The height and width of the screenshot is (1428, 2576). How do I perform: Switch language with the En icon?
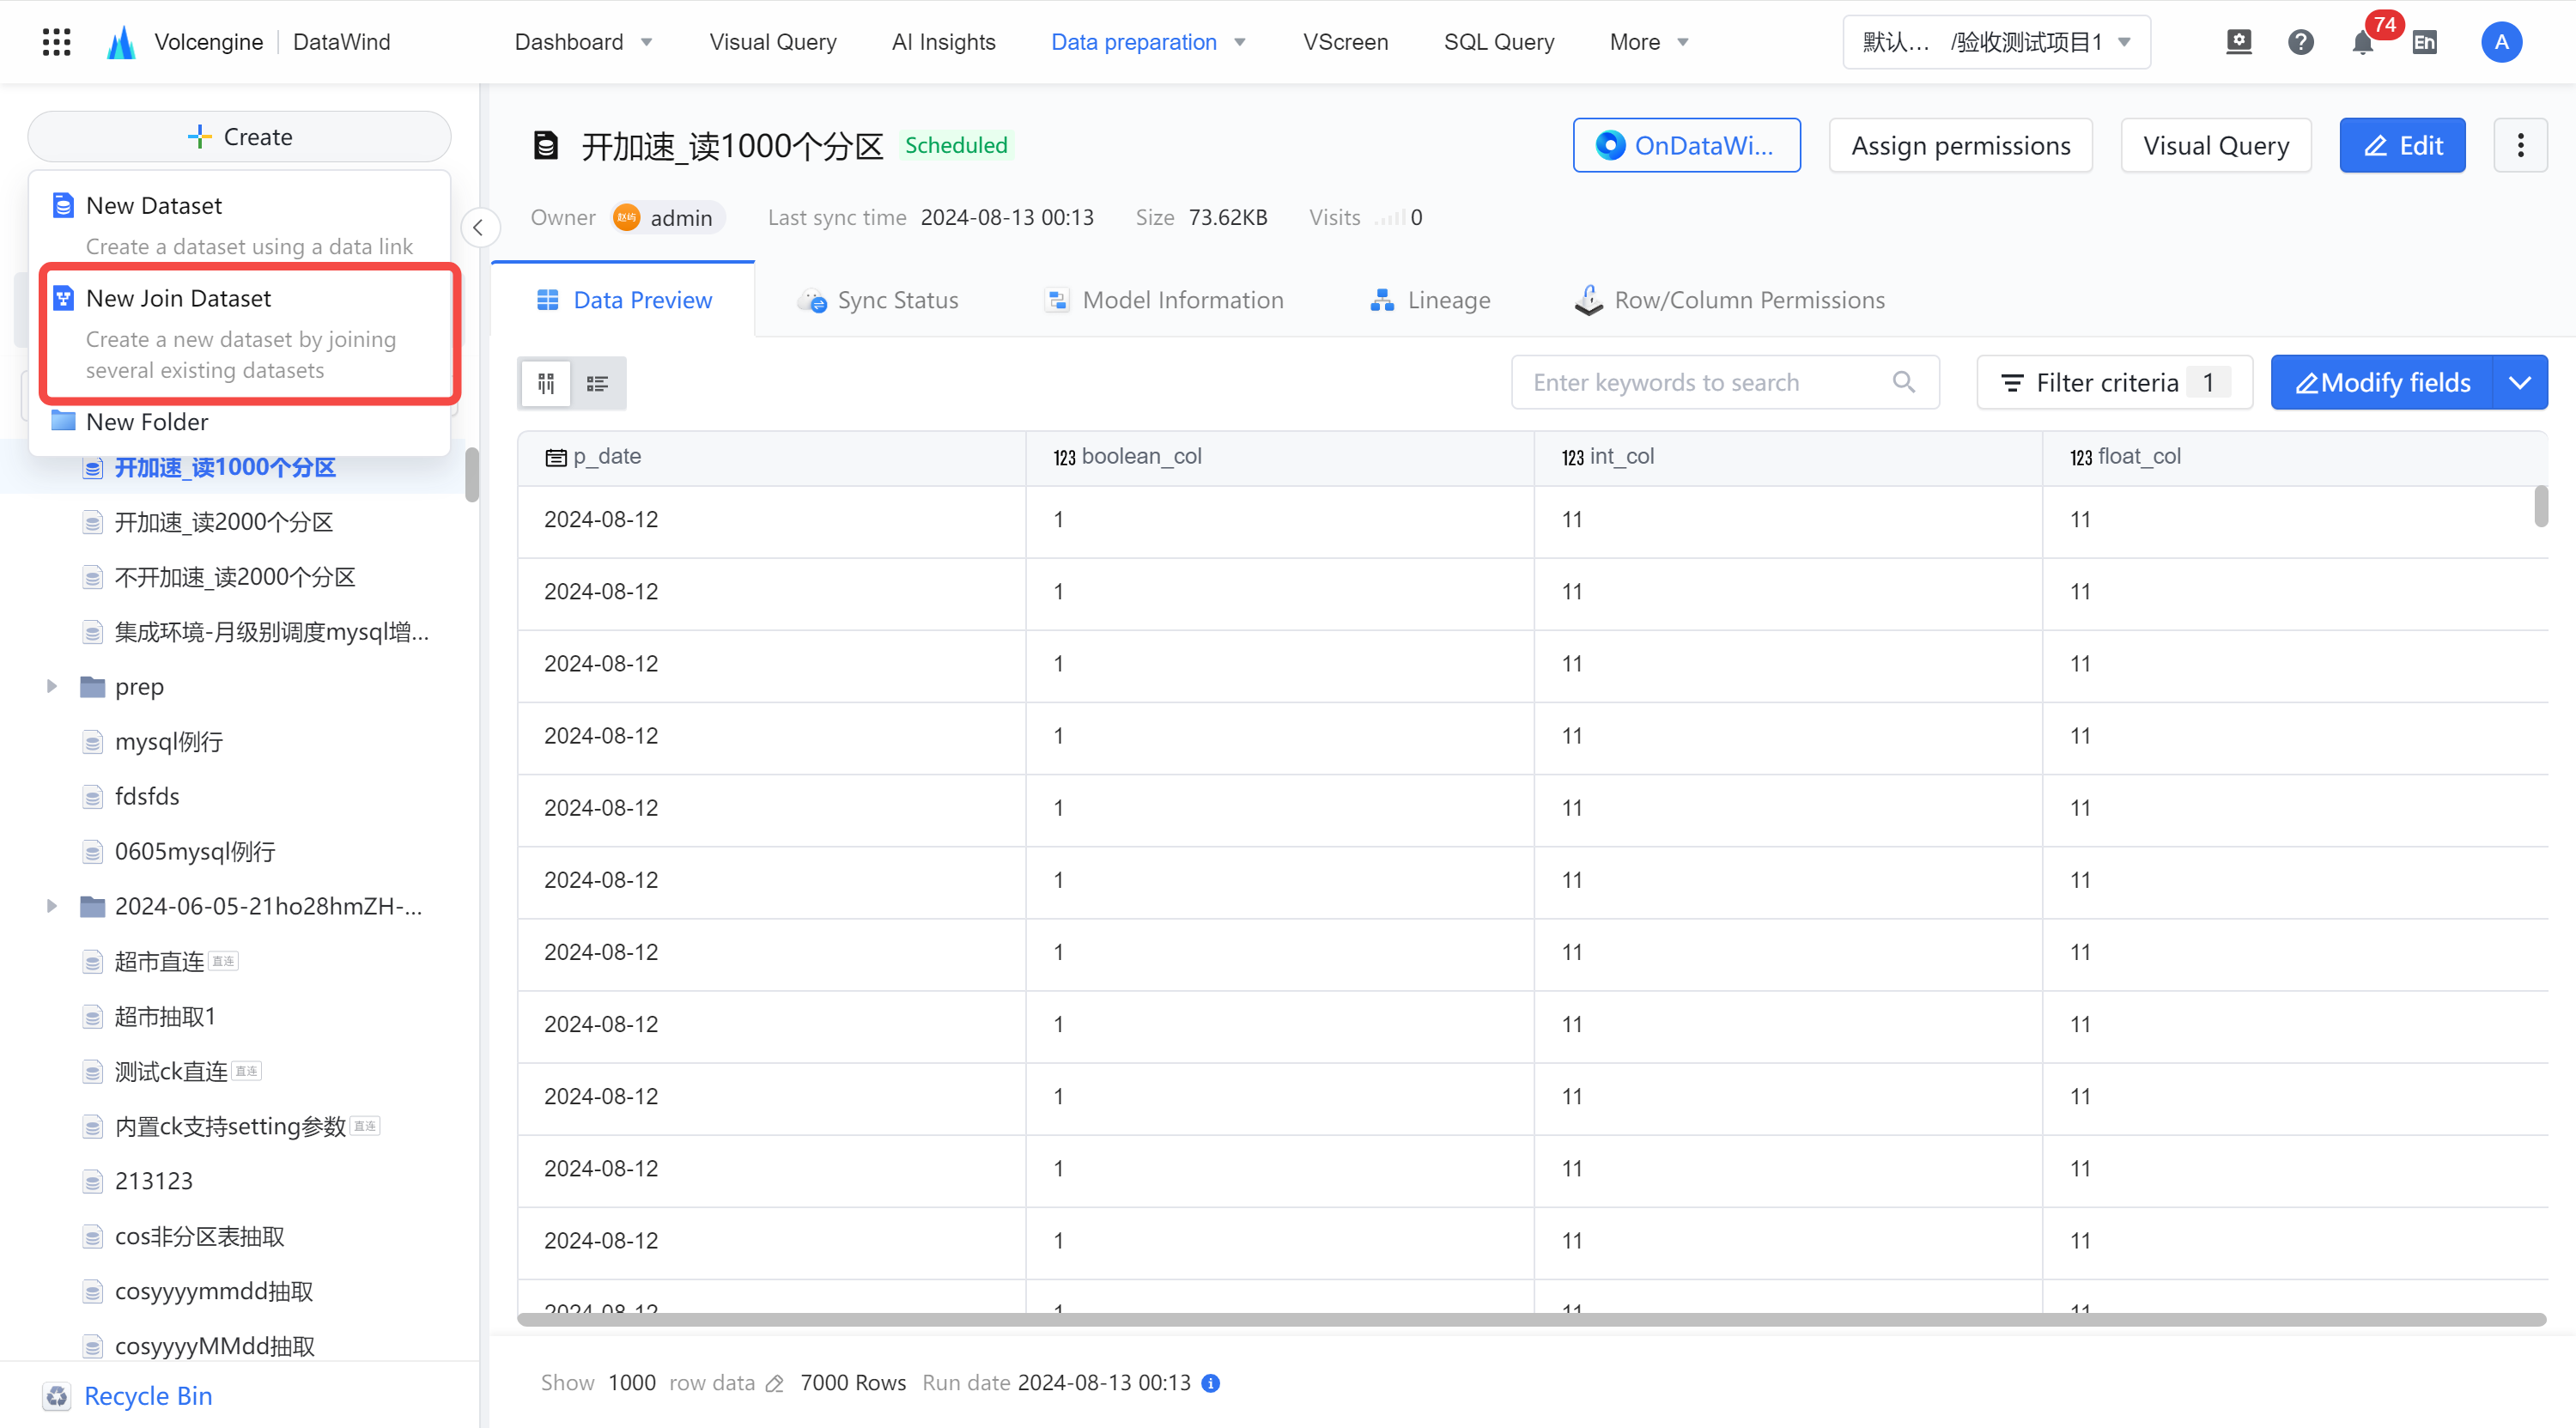2425,42
